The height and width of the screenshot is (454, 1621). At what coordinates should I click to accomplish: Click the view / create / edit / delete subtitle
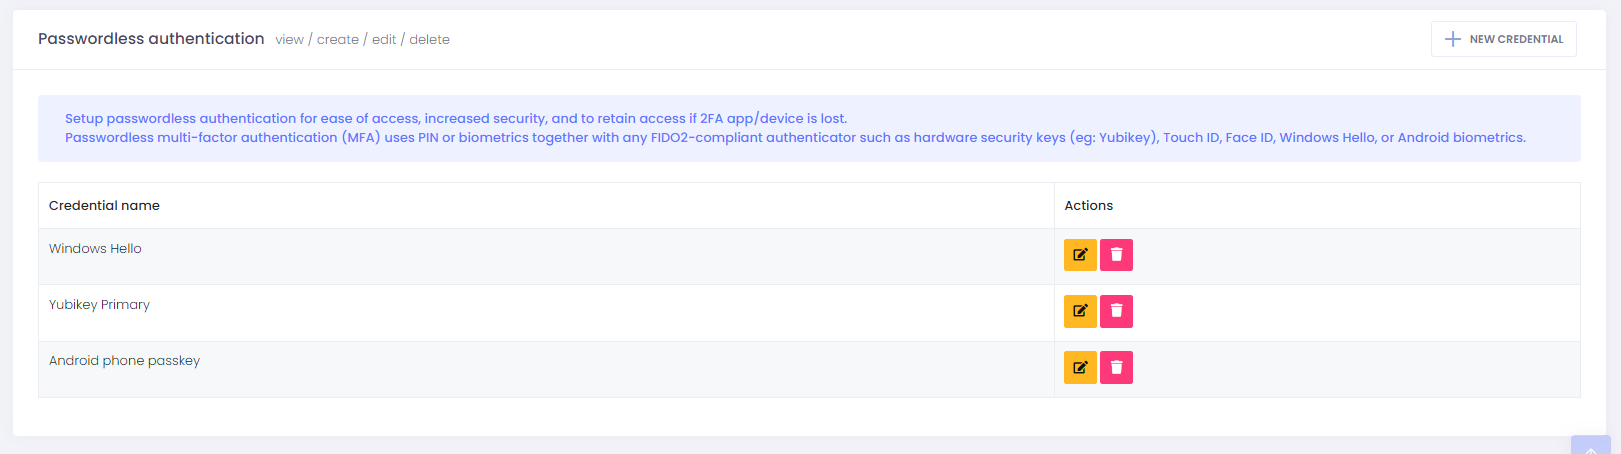[x=362, y=40]
